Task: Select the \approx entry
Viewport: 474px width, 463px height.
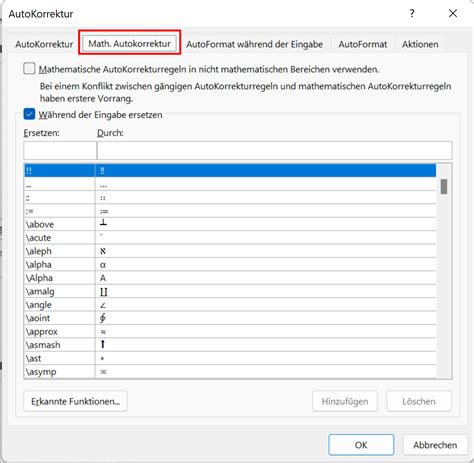Action: [x=230, y=332]
